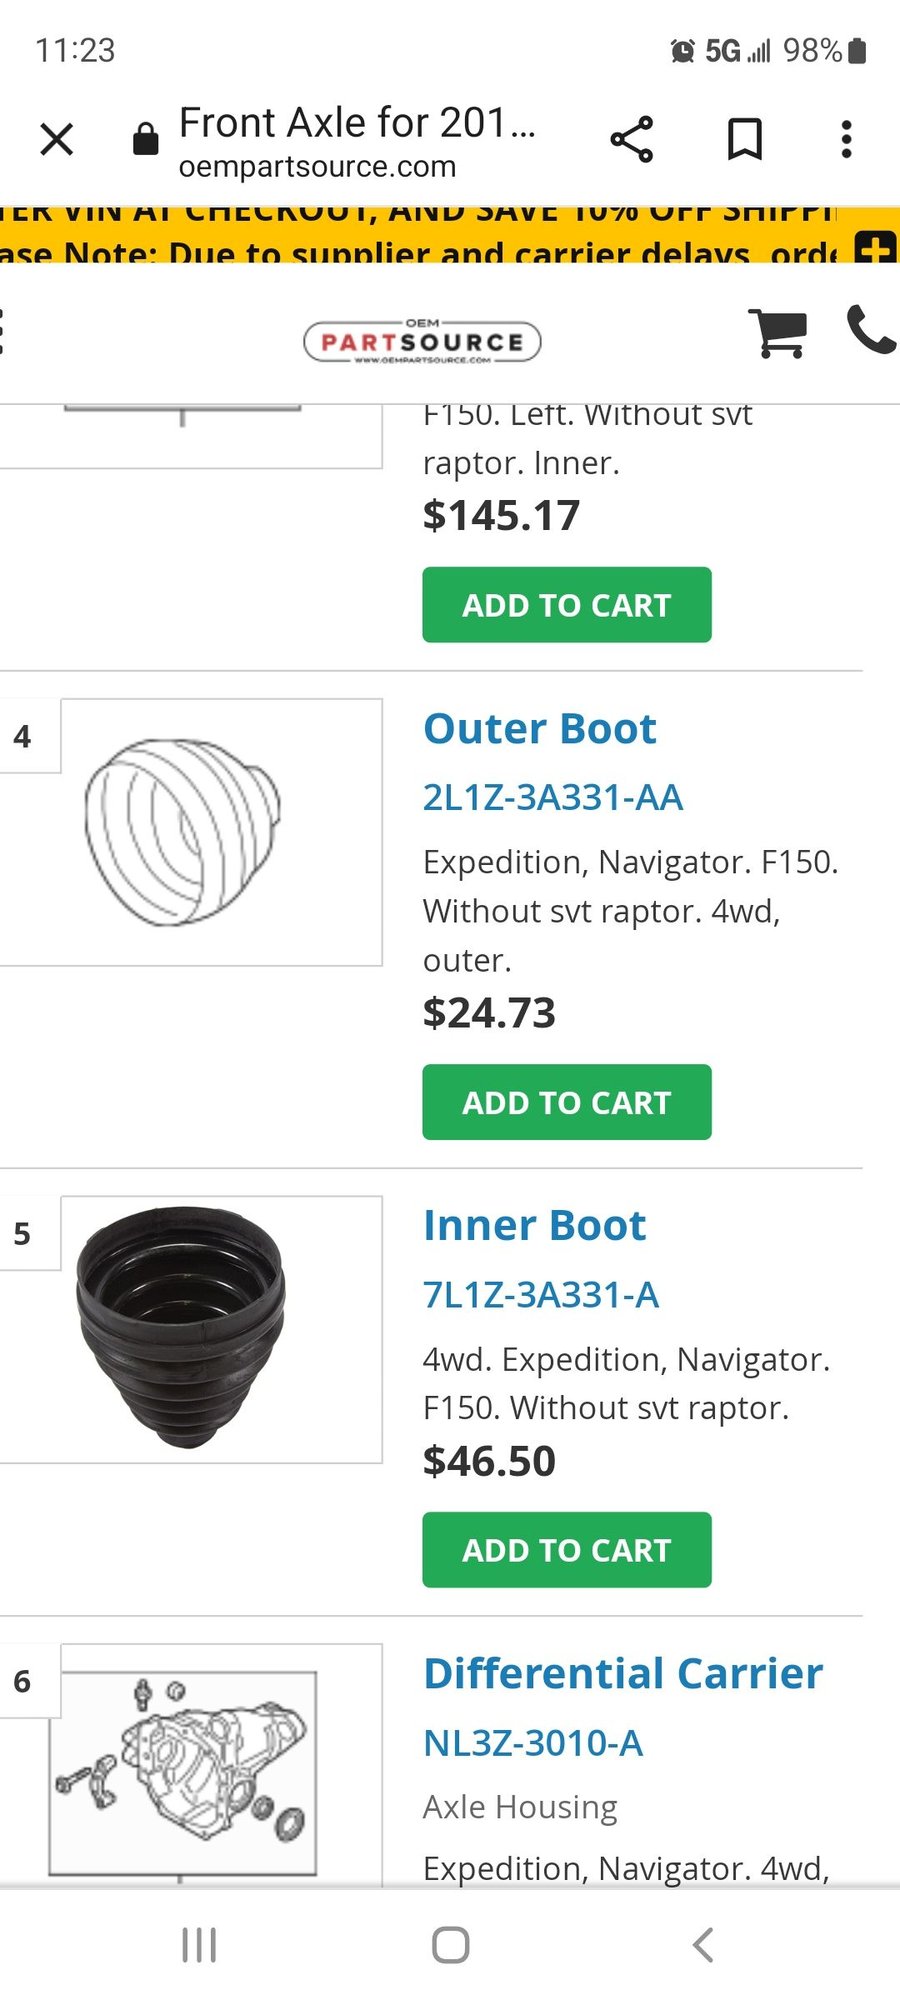The width and height of the screenshot is (900, 2000).
Task: Add Outer Boot to cart
Action: 566,1102
